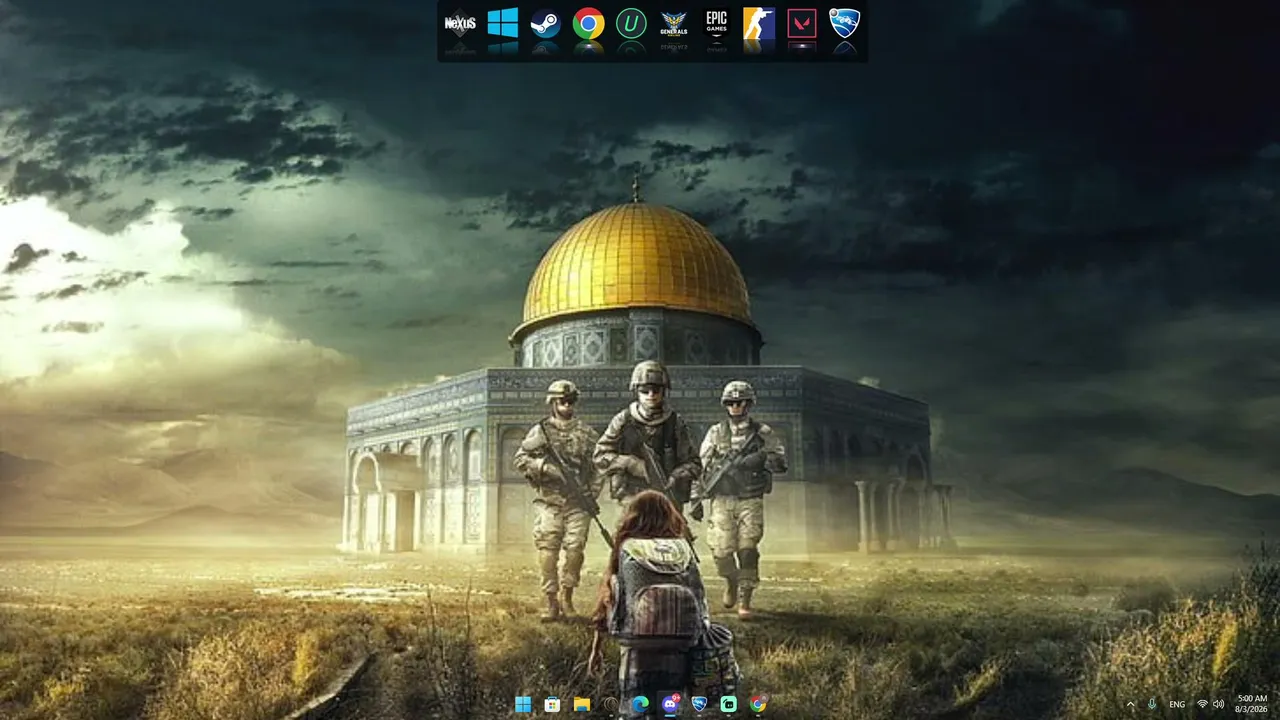This screenshot has width=1280, height=720.
Task: Switch to Discord on the taskbar
Action: (670, 704)
